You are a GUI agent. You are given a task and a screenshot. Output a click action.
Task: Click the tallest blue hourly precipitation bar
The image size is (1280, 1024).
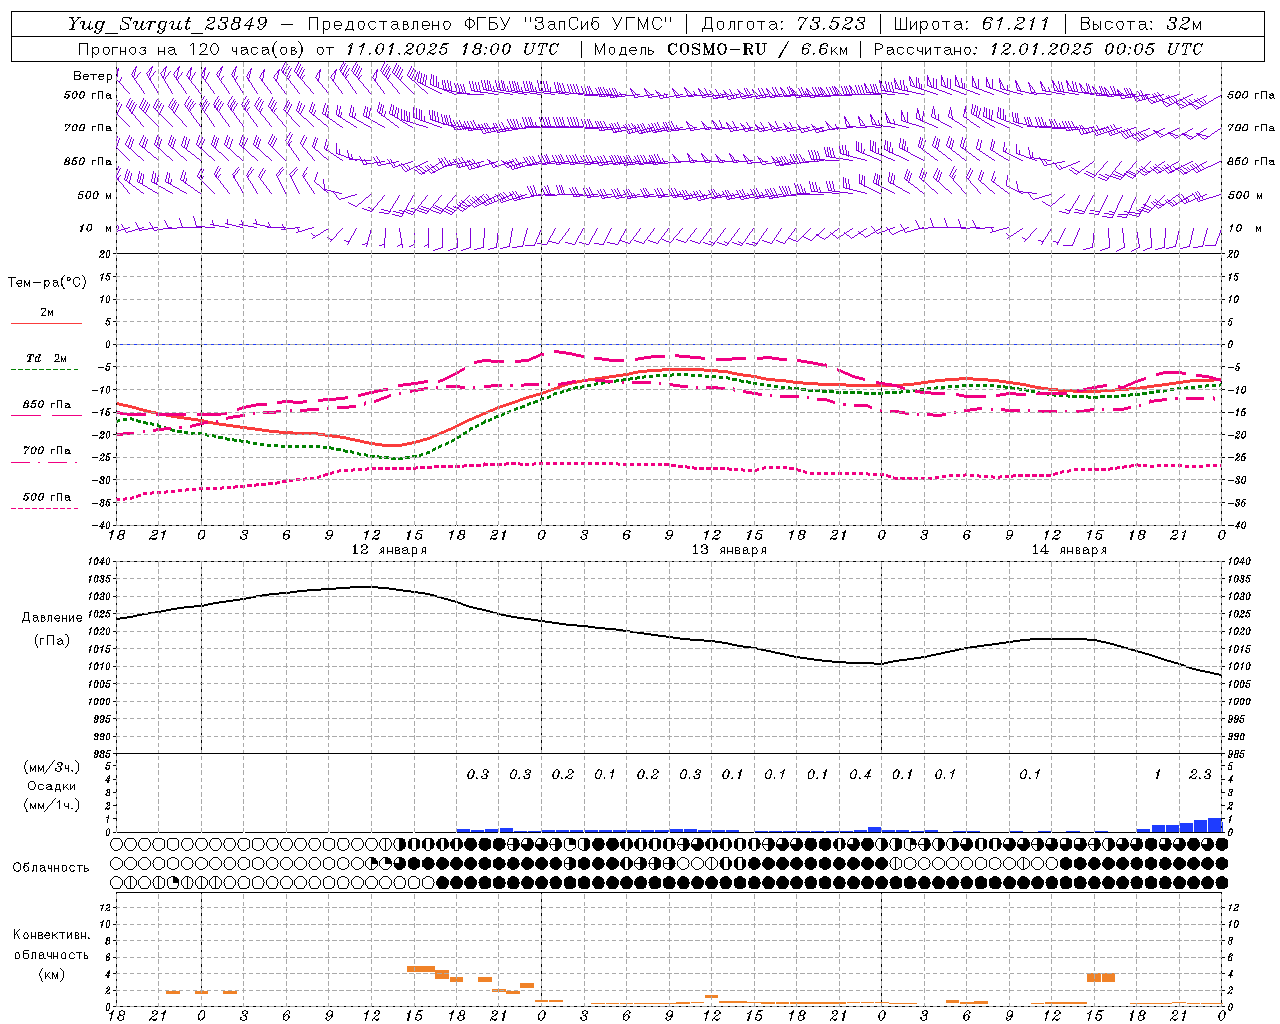1215,825
